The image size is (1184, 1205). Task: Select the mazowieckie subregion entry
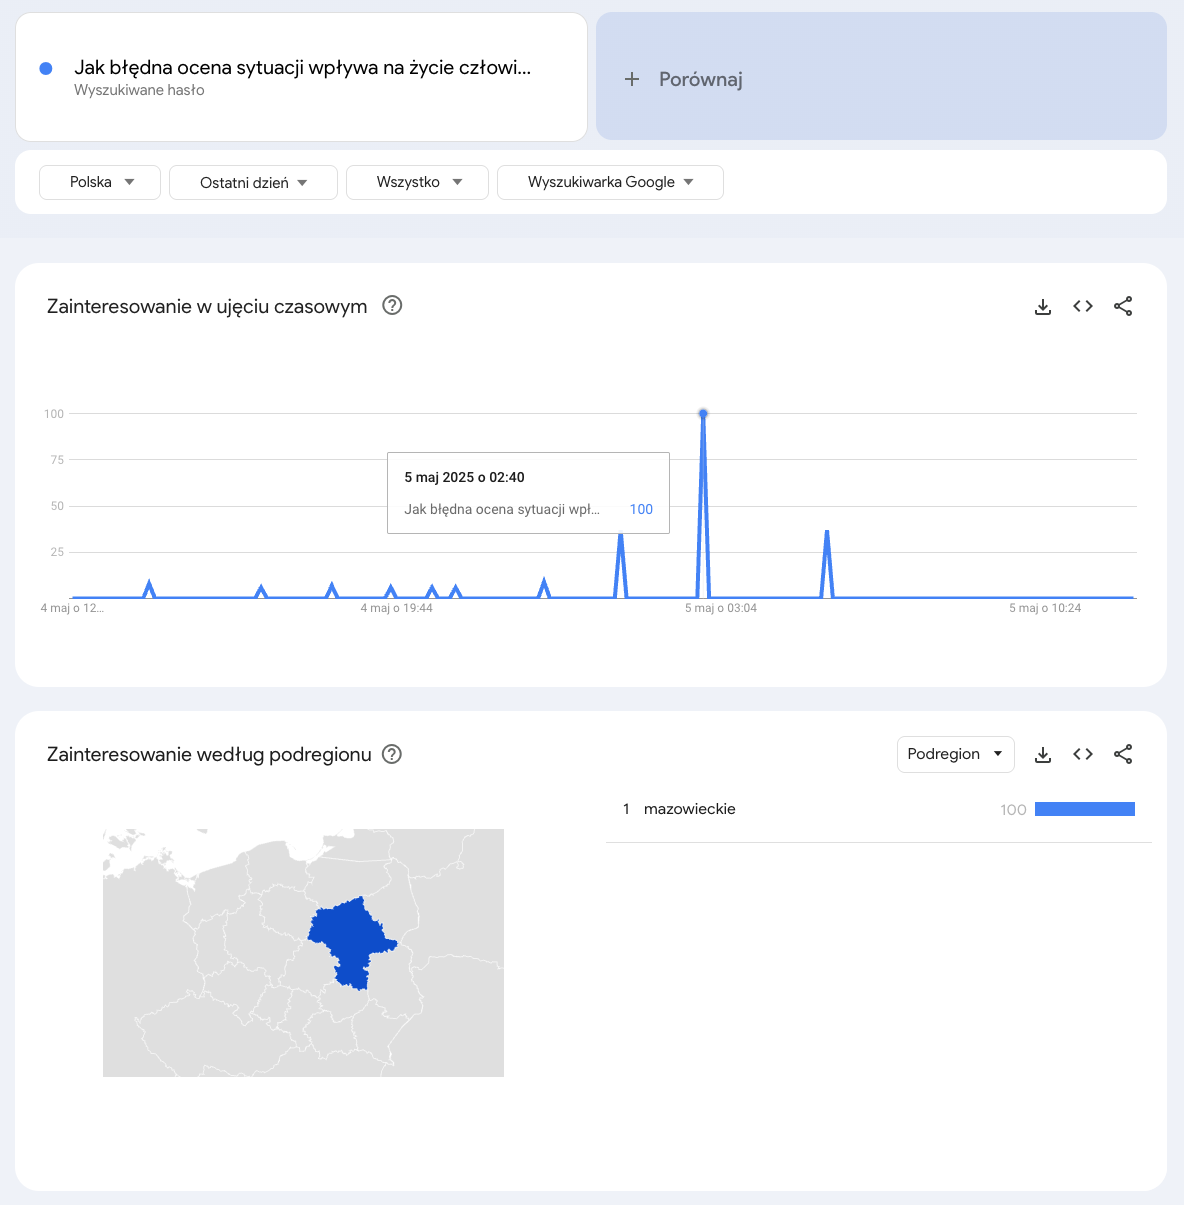tap(690, 809)
